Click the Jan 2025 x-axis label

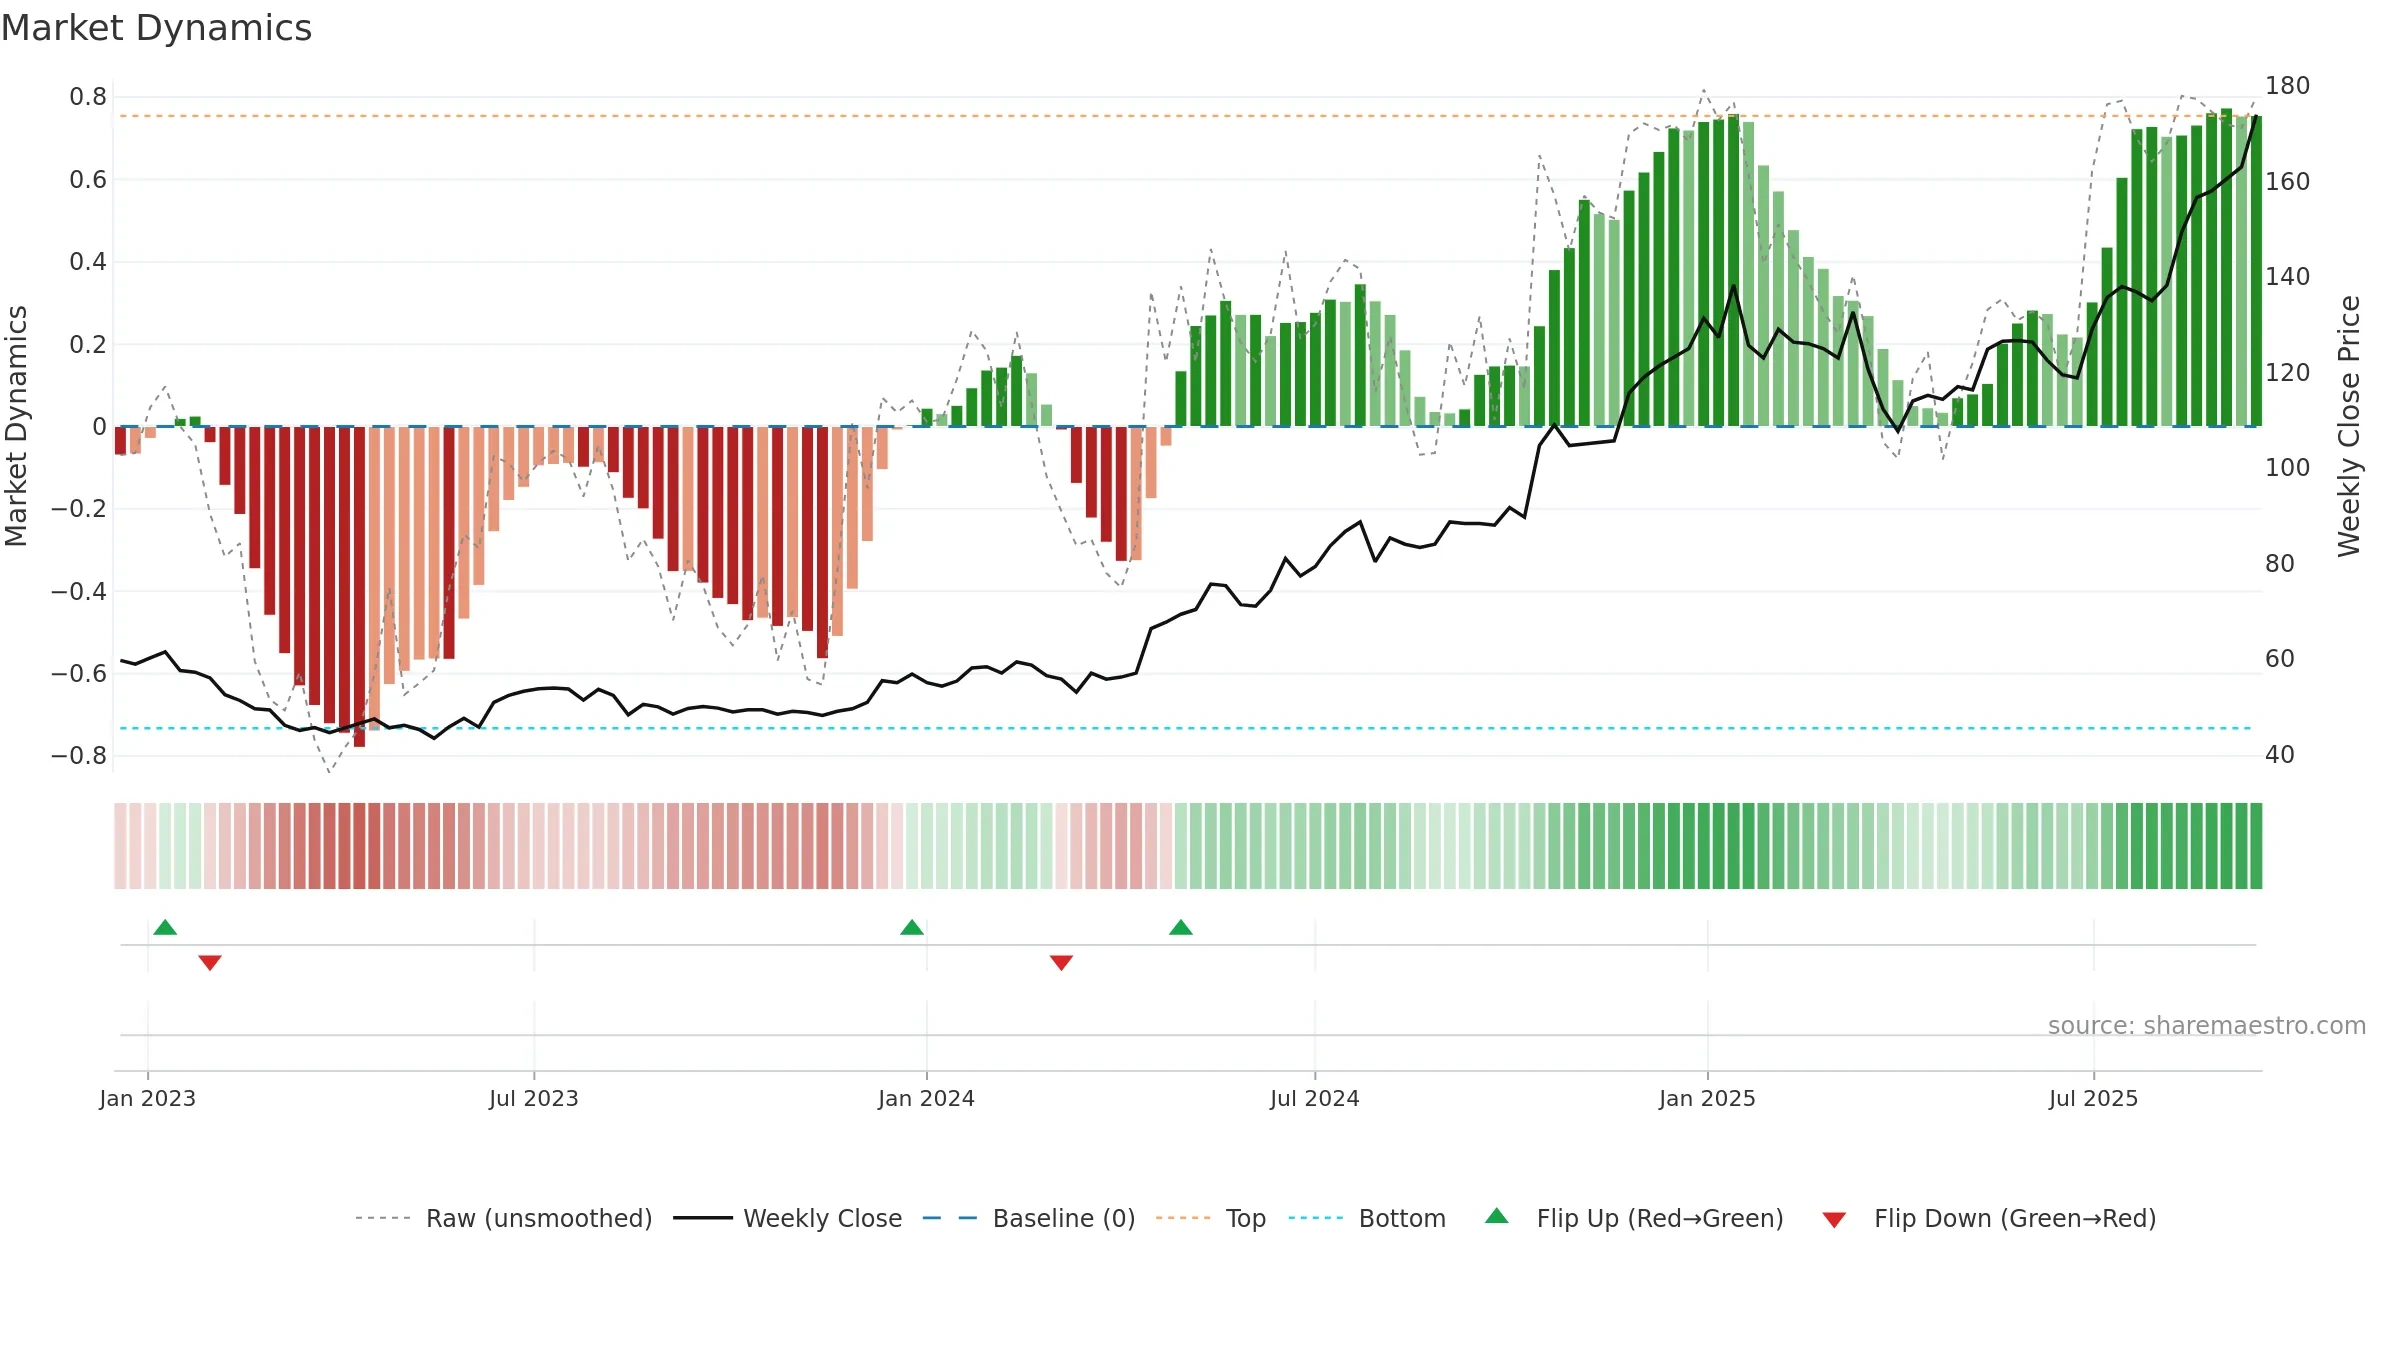coord(1708,1098)
